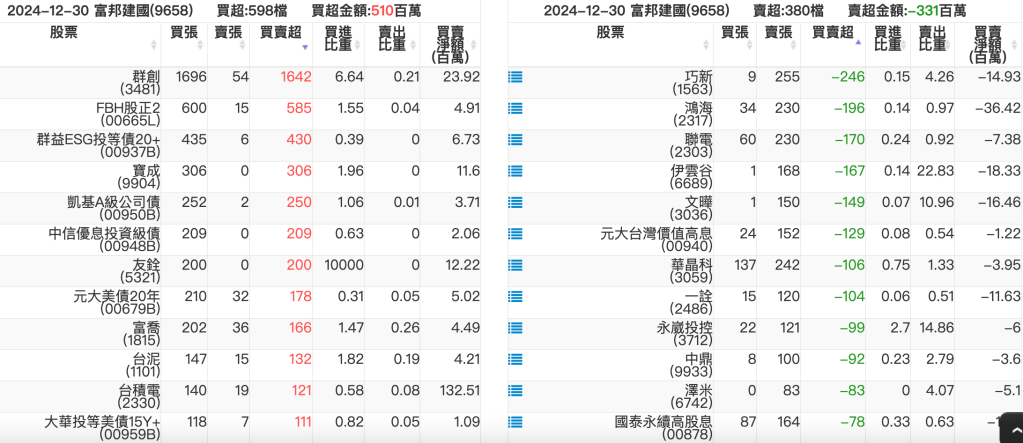Open the list icon beside 元大台灣價值高息
This screenshot has width=1023, height=443.
pos(515,234)
